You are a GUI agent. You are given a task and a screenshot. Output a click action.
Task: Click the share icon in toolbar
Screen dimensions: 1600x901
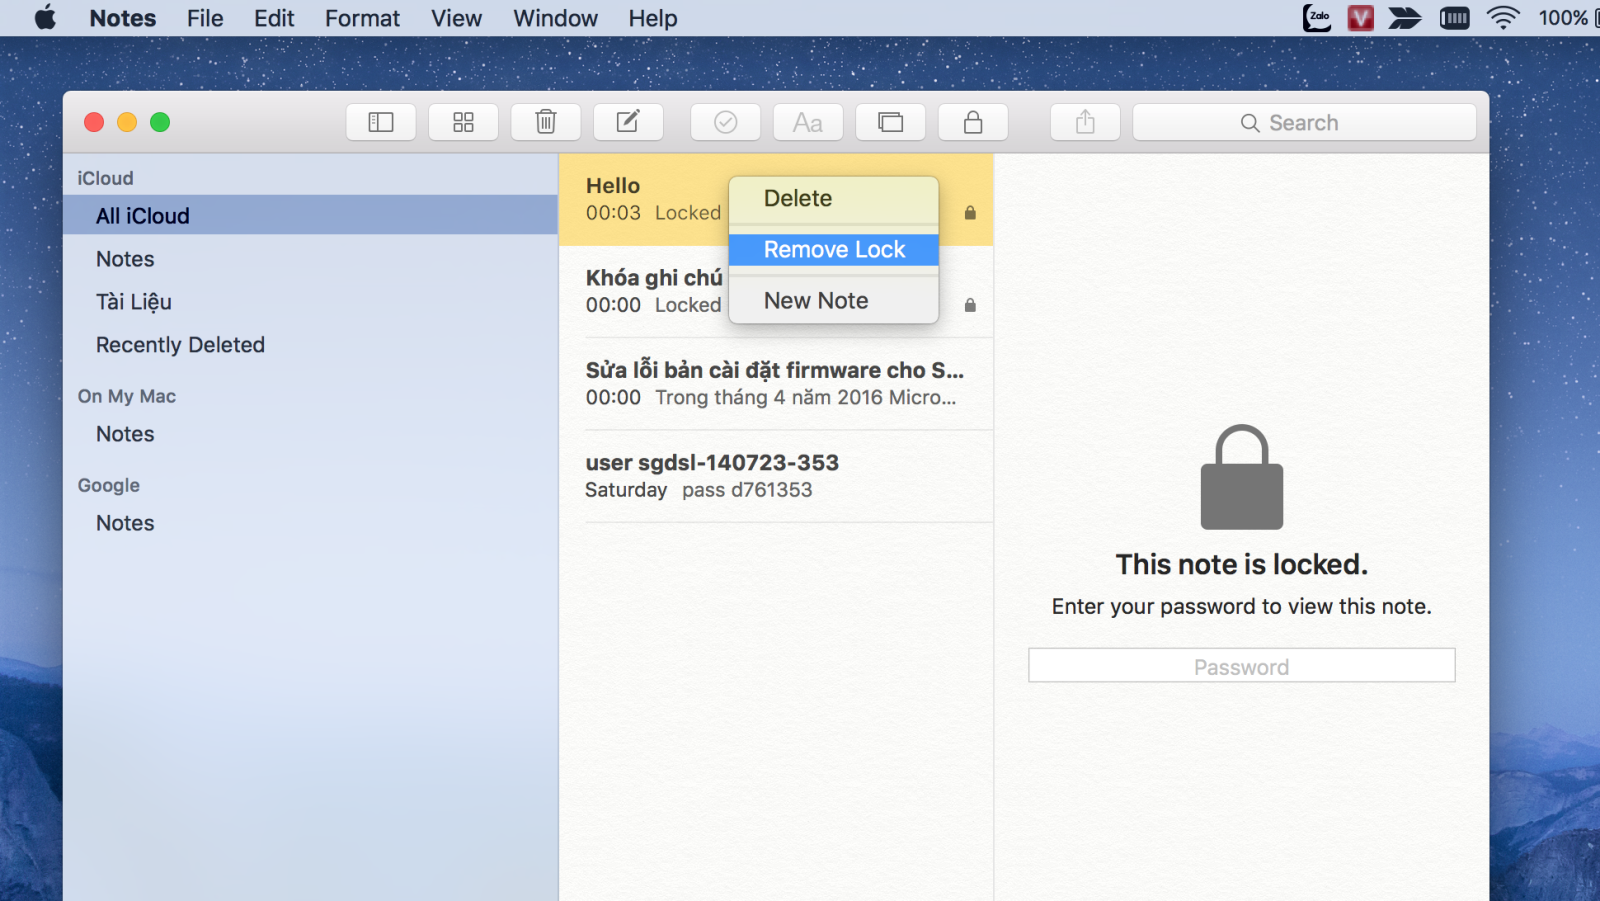point(1085,122)
